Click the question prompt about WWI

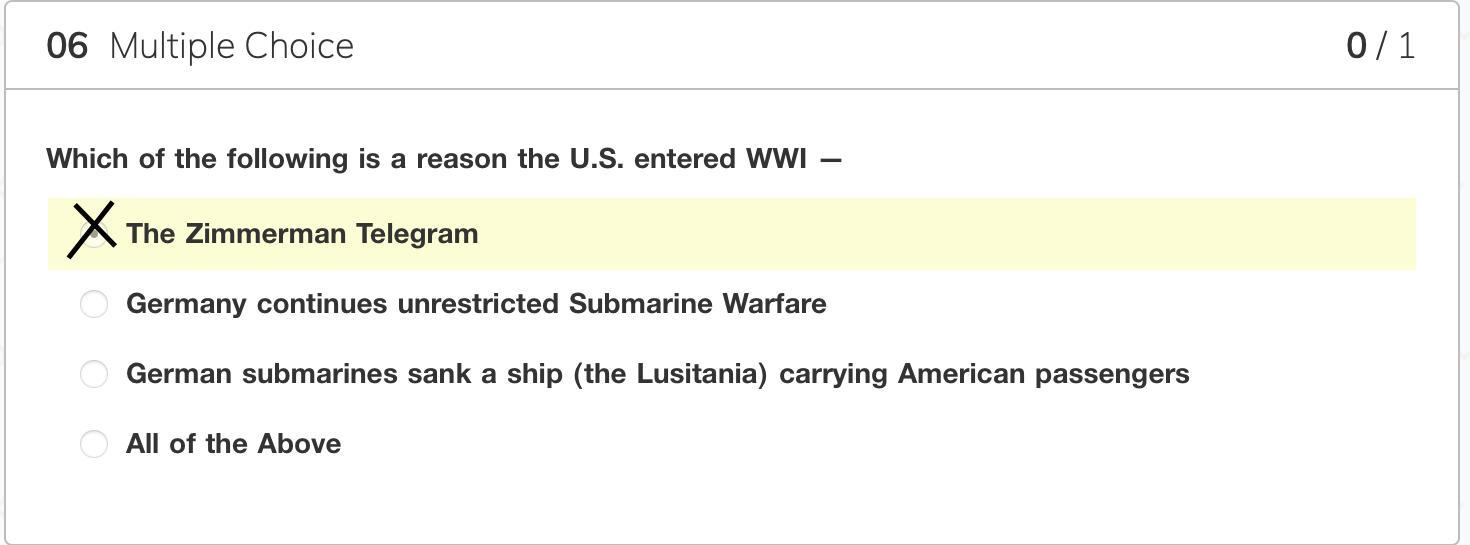[444, 159]
